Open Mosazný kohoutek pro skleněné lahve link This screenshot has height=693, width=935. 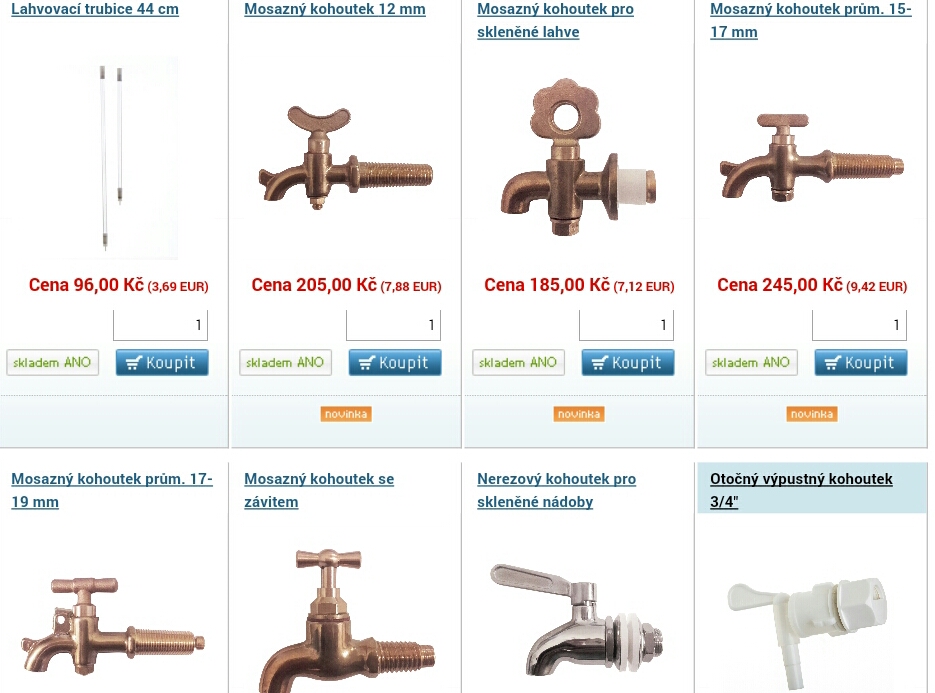555,20
